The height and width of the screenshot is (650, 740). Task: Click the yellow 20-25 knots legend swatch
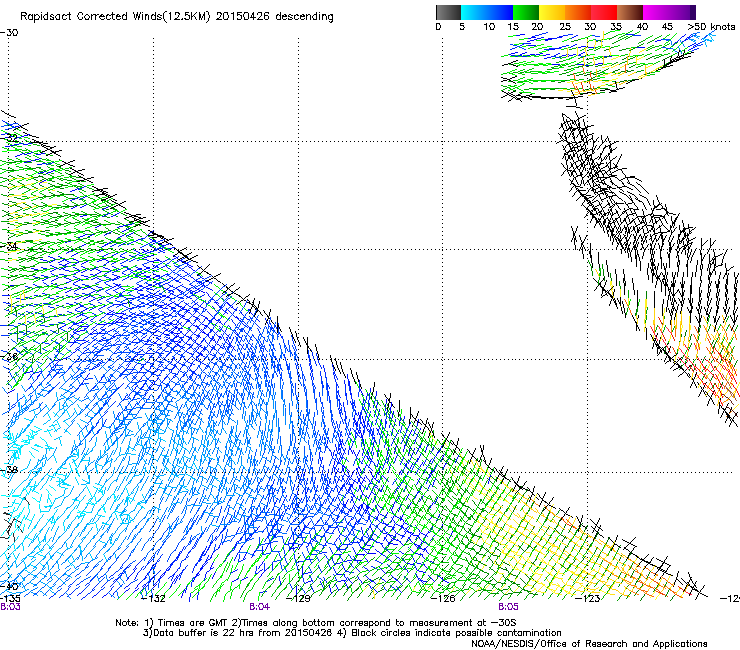(x=552, y=12)
